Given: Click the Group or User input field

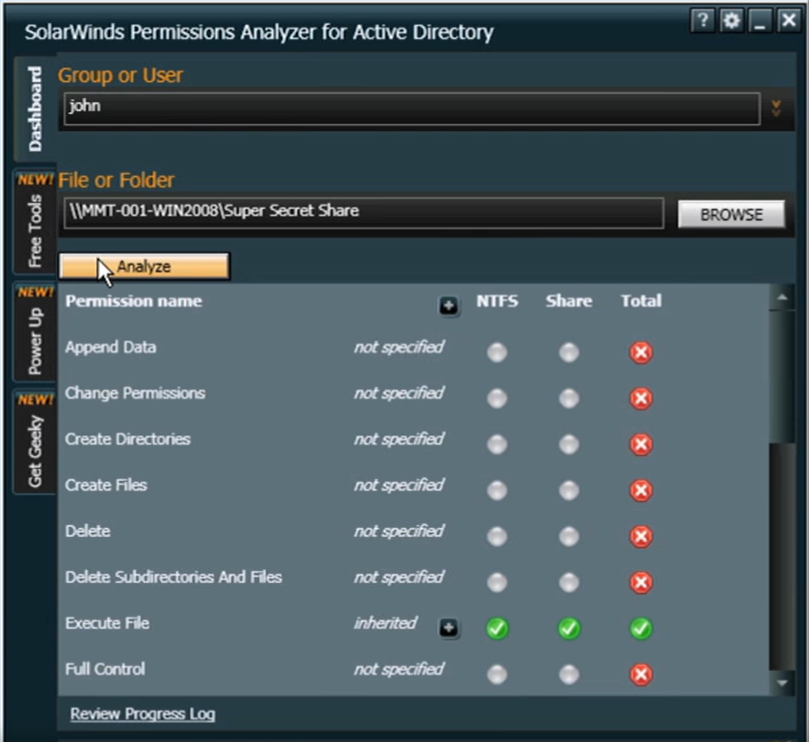Looking at the screenshot, I should click(x=412, y=109).
